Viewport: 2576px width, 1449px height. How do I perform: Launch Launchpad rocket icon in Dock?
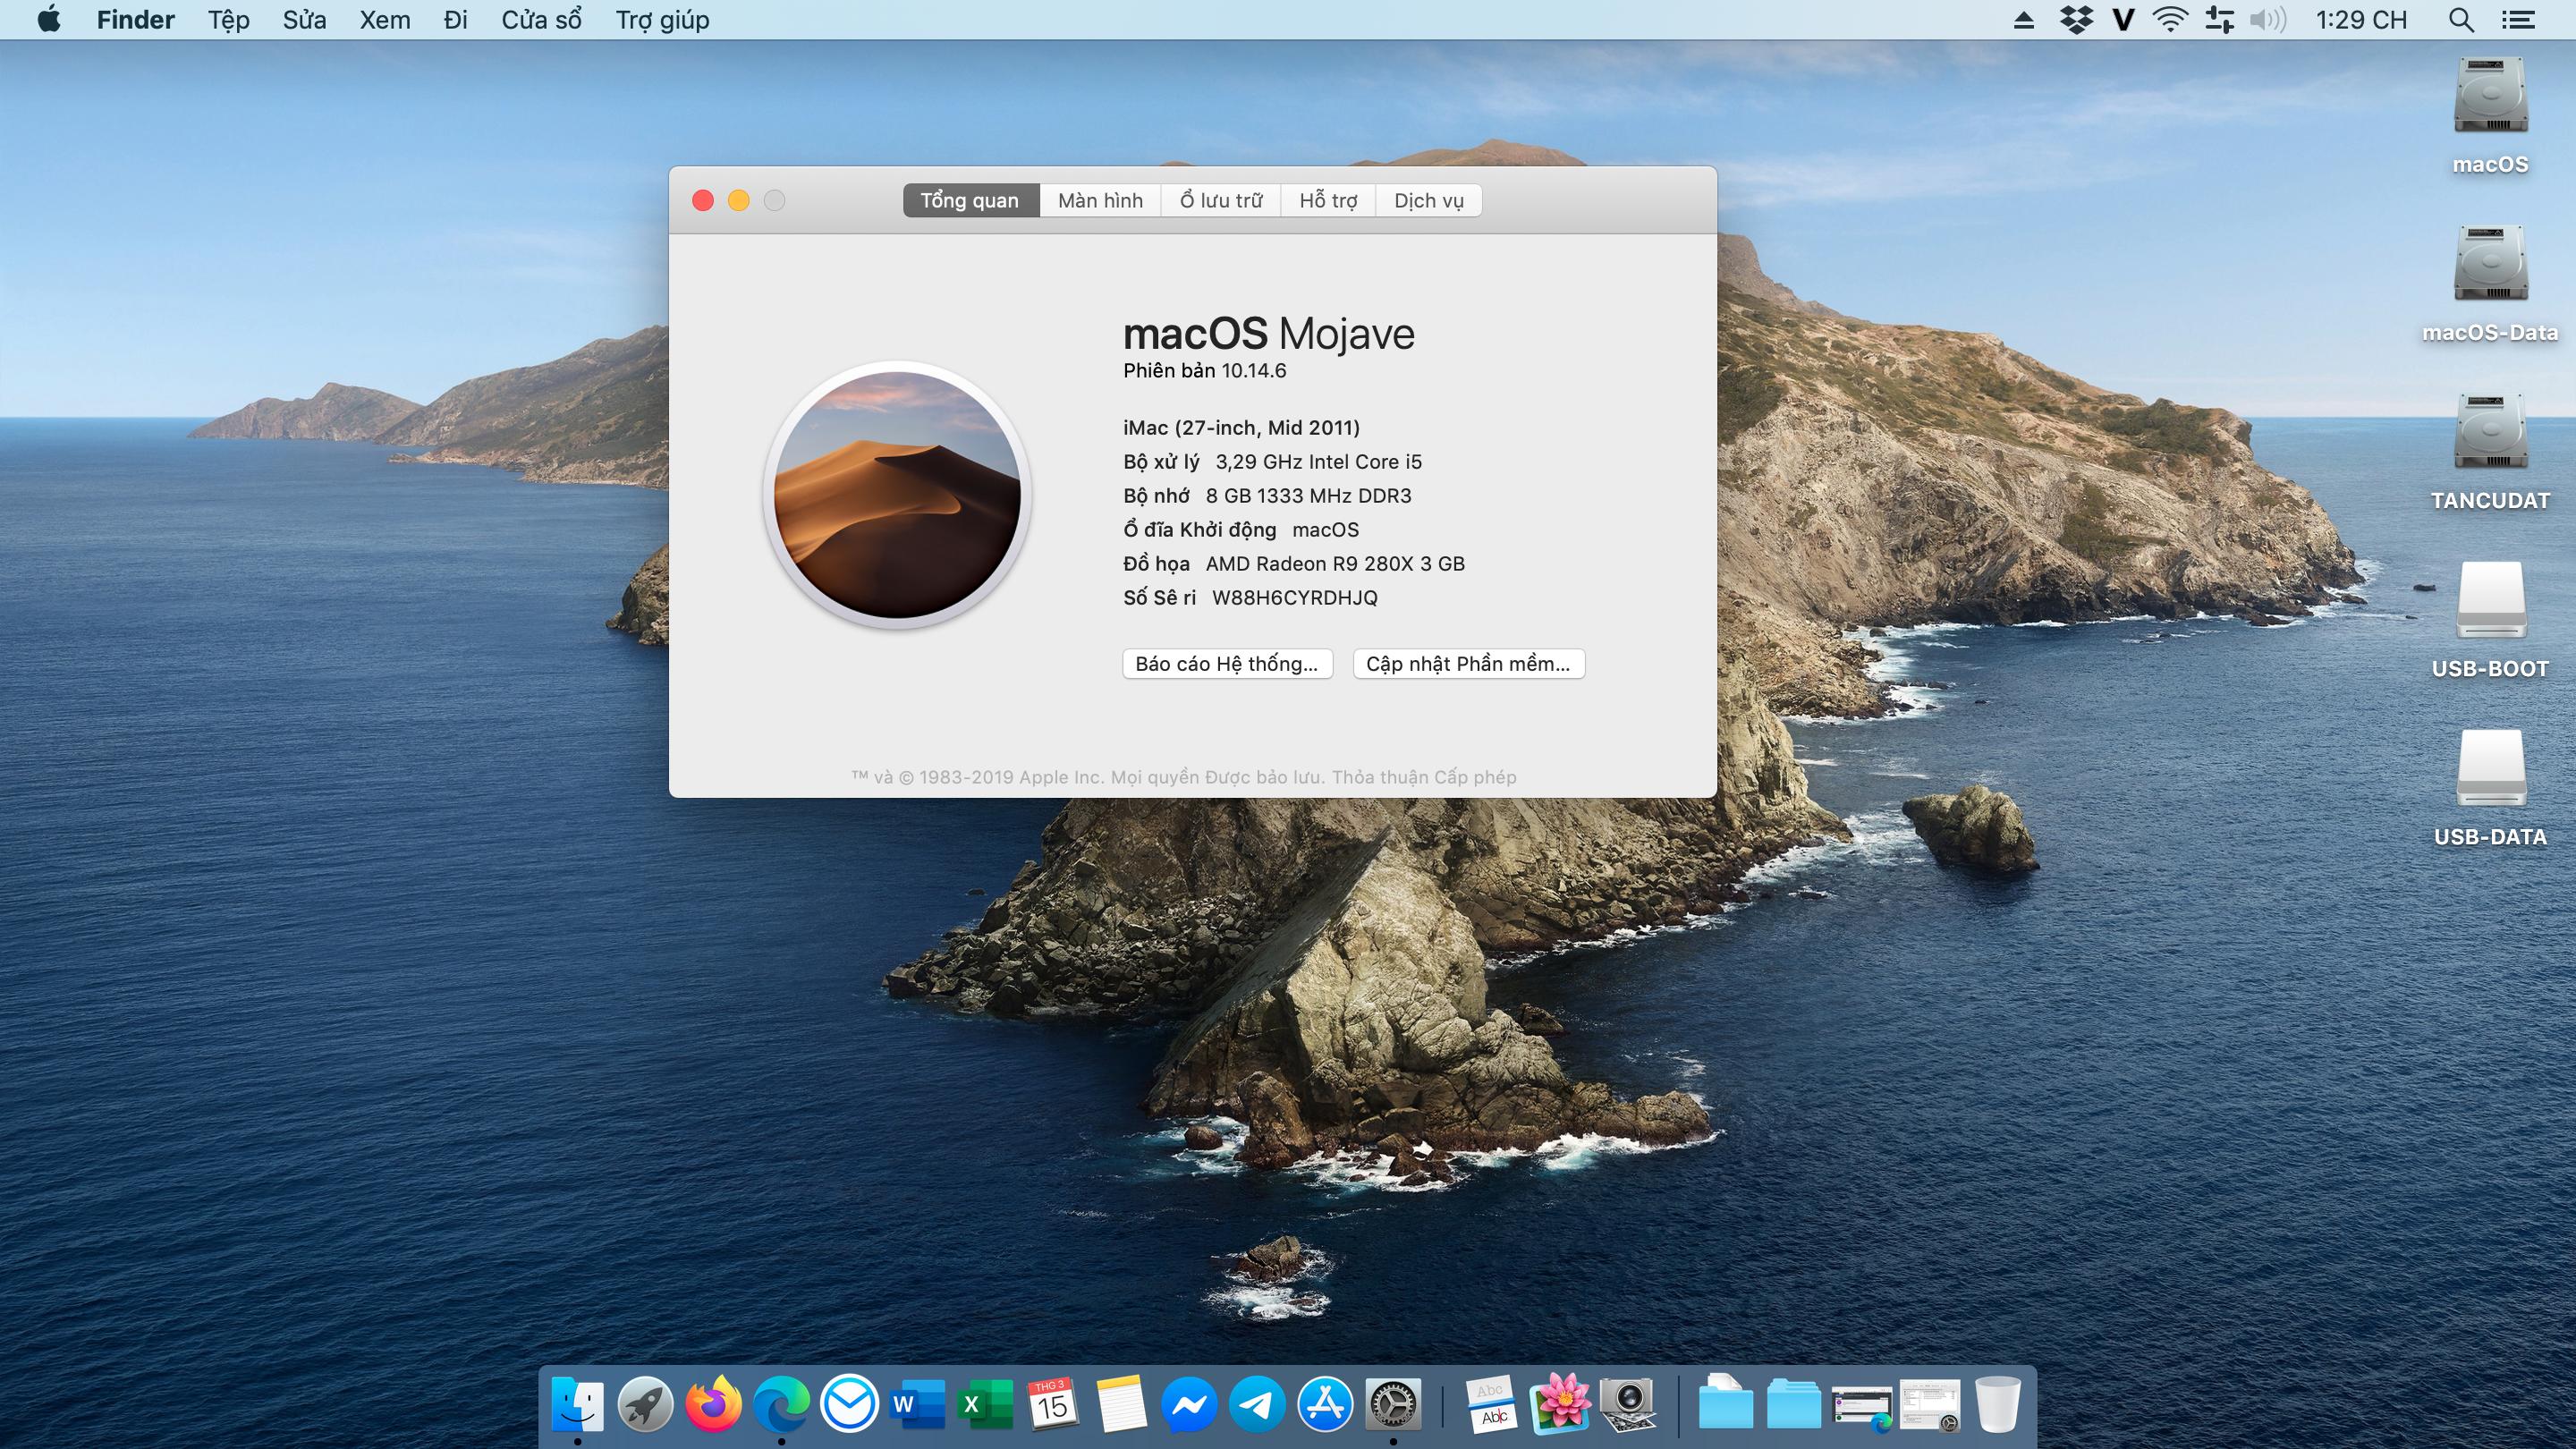point(645,1405)
